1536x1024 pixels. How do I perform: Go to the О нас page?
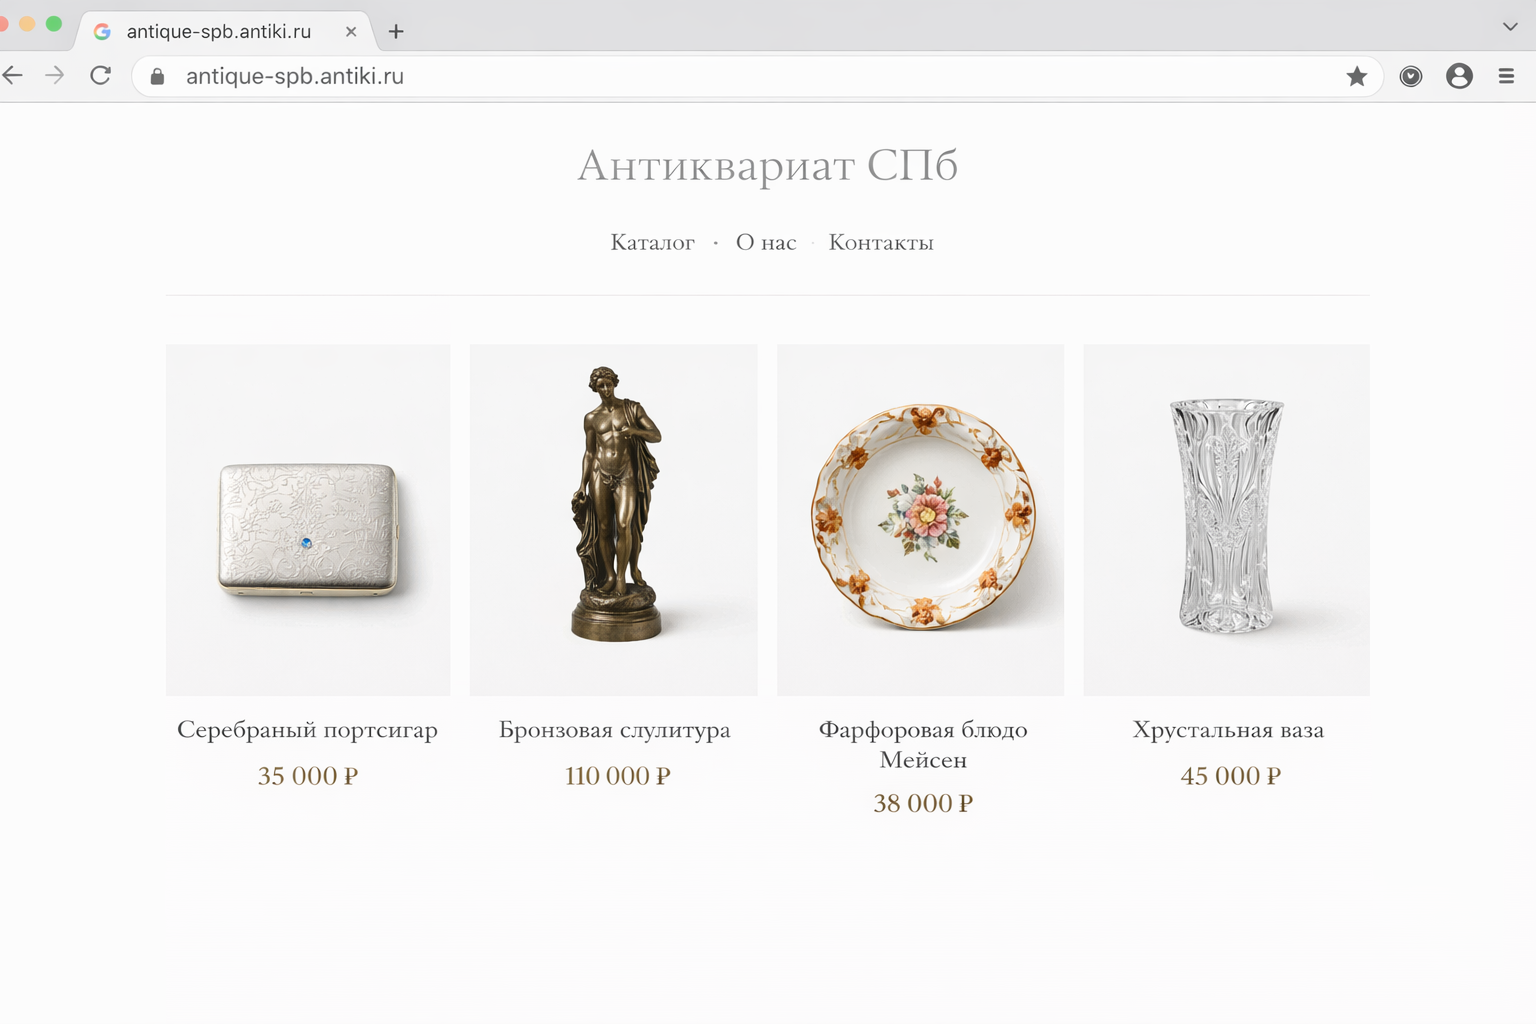pyautogui.click(x=766, y=242)
